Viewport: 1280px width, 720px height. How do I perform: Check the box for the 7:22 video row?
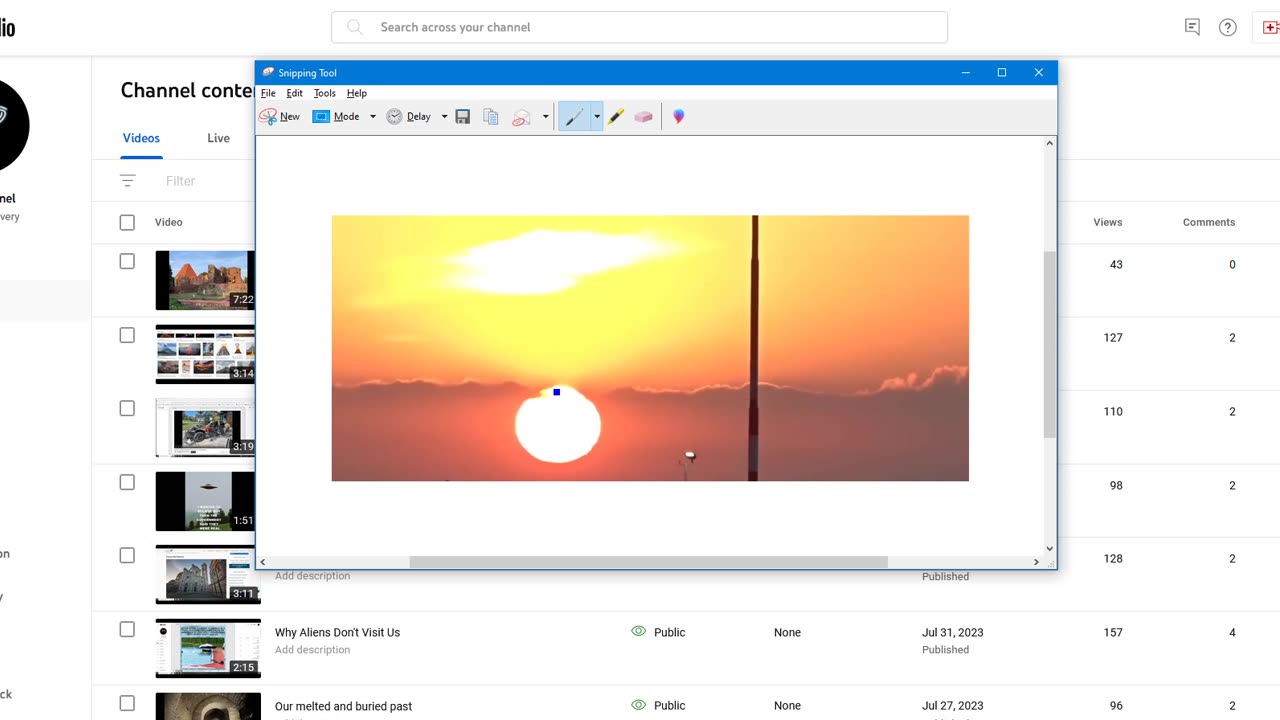tap(127, 261)
